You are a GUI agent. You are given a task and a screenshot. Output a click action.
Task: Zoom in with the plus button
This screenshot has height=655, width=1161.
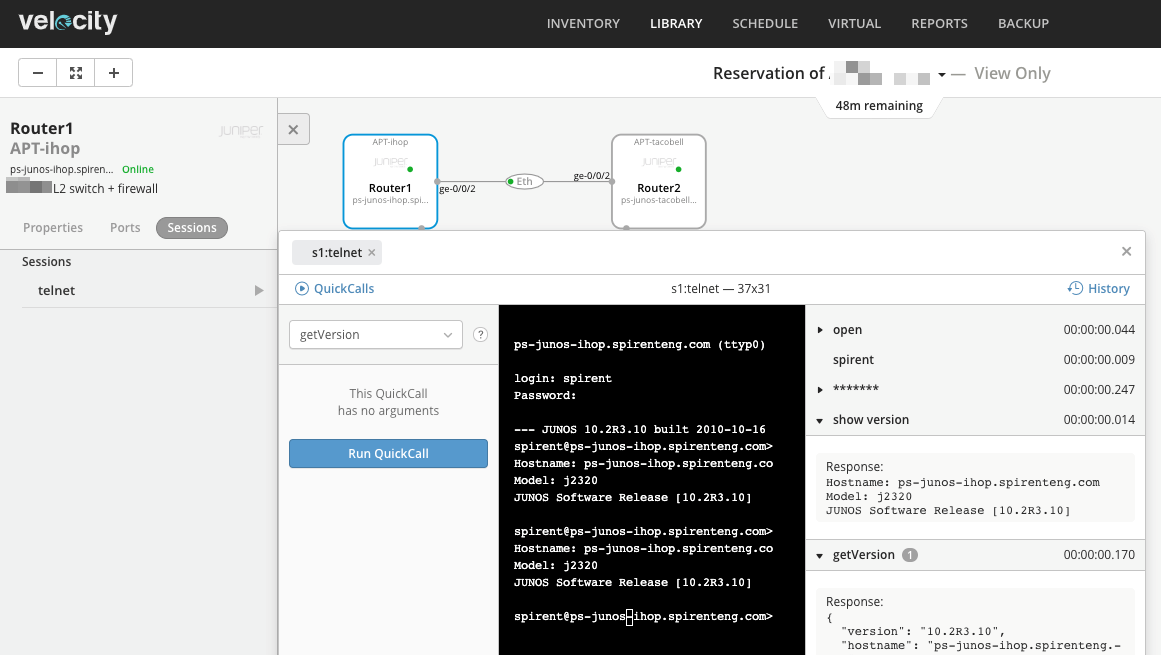tap(113, 73)
